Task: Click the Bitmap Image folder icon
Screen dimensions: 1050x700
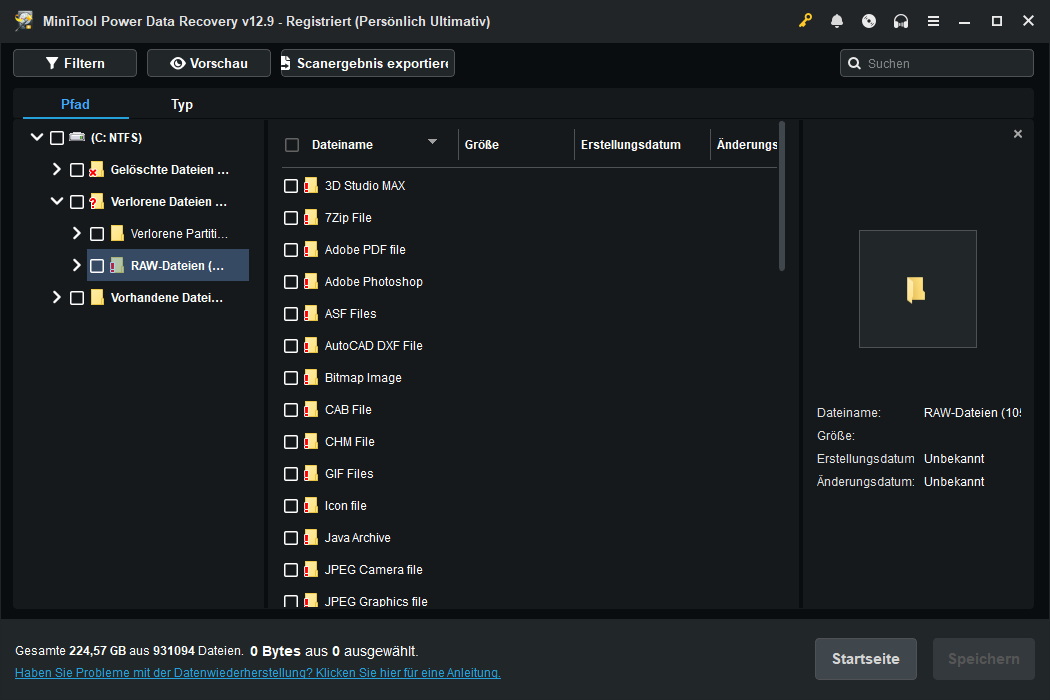Action: point(310,378)
